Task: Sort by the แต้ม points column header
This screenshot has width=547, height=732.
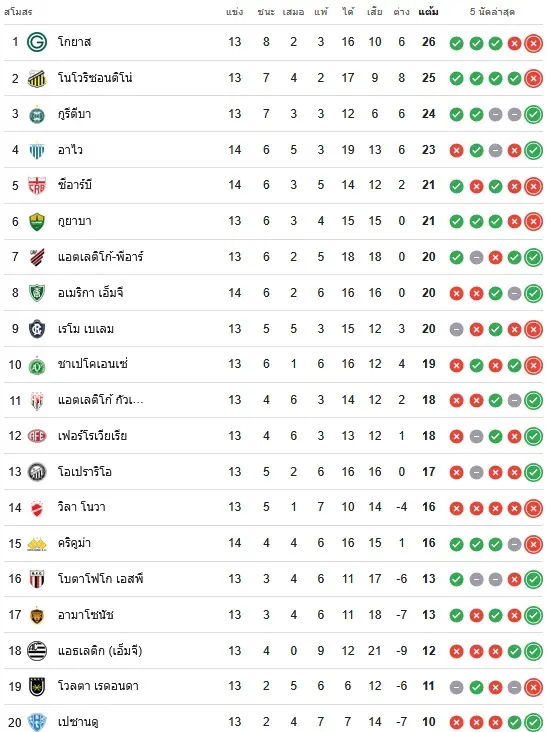Action: (428, 12)
